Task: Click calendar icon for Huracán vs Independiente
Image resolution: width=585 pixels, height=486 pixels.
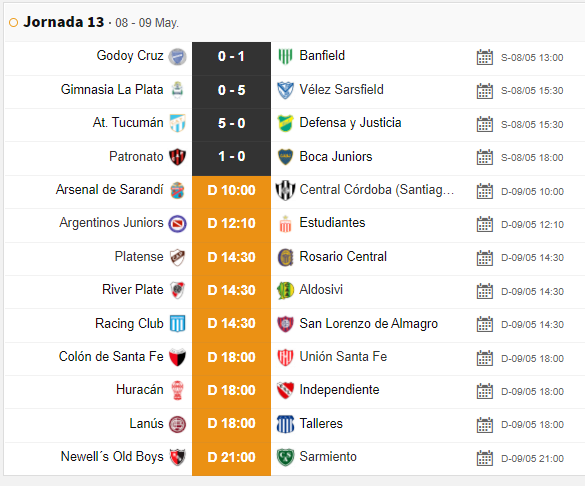Action: pos(485,391)
